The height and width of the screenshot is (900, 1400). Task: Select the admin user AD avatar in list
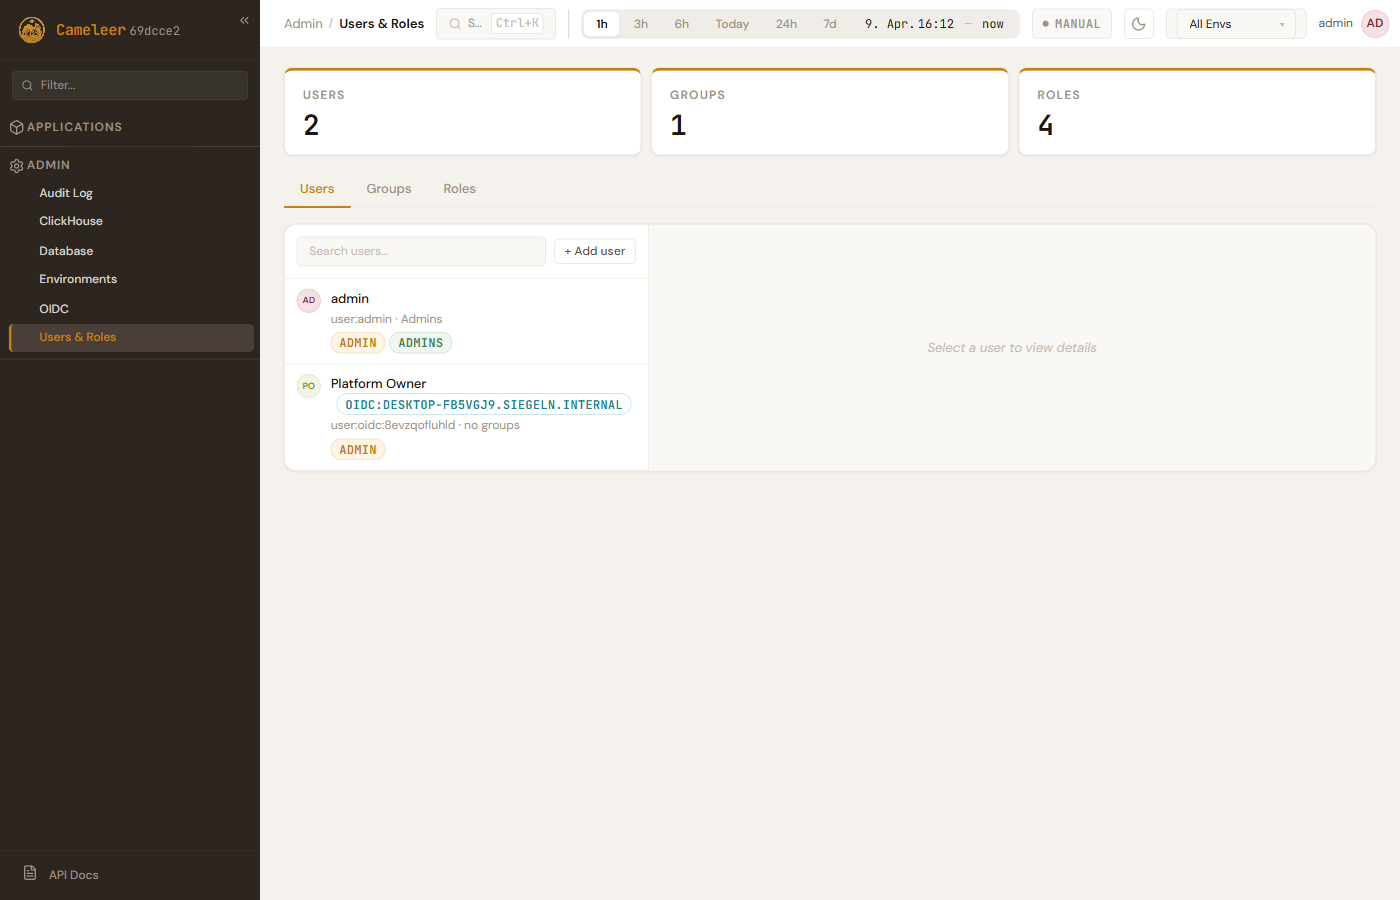(309, 300)
